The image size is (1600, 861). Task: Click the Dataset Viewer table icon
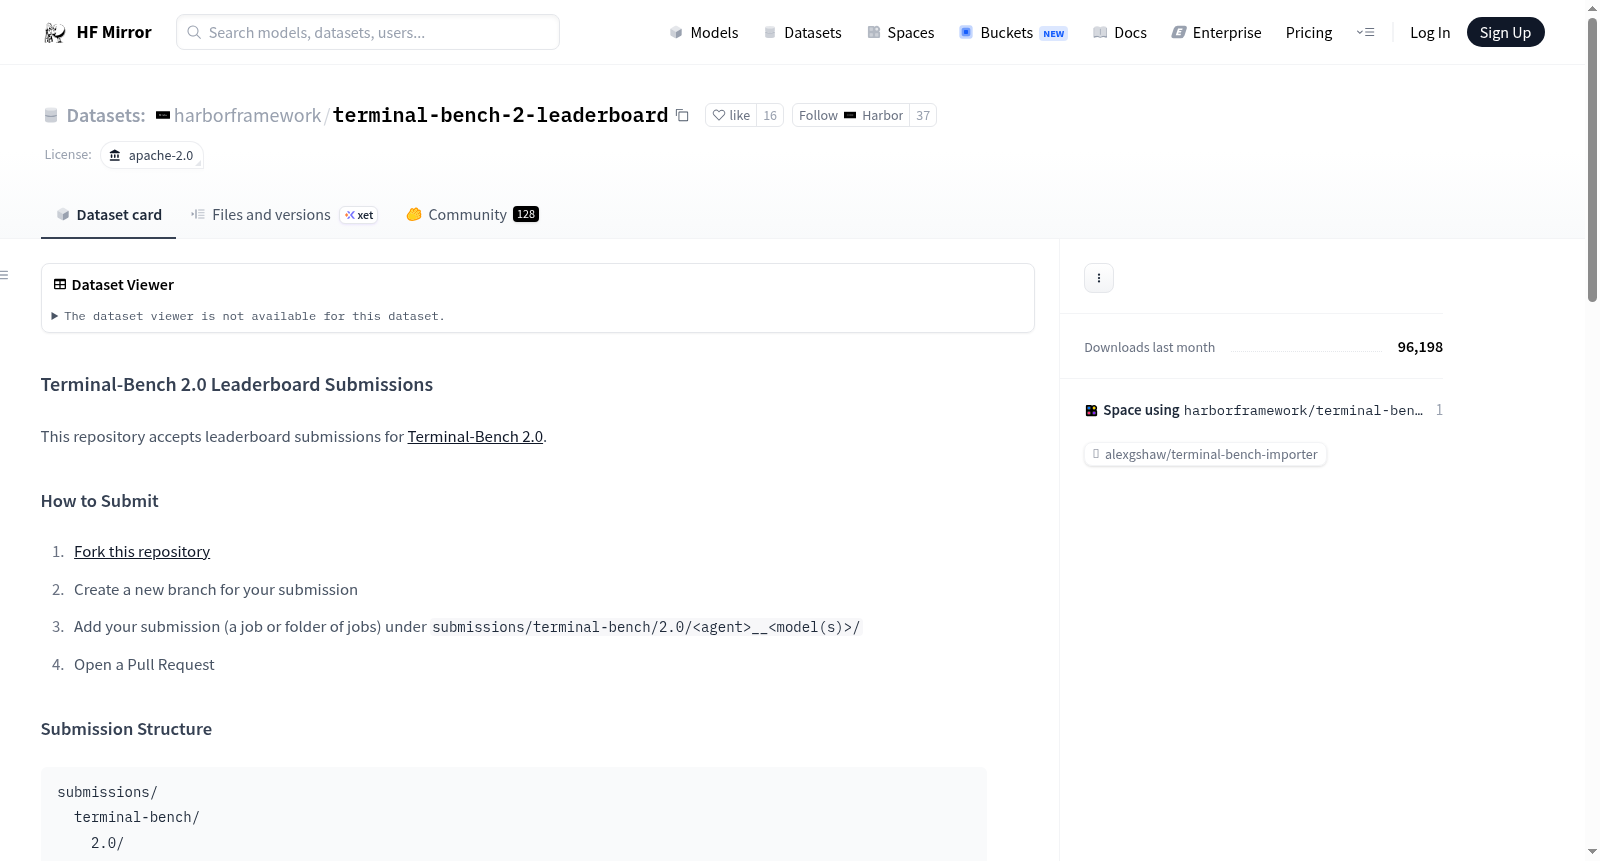(60, 285)
